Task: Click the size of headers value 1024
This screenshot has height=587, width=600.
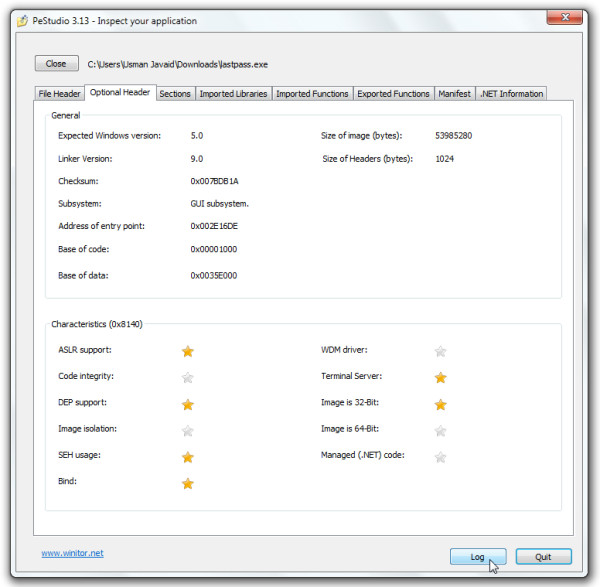Action: point(444,159)
